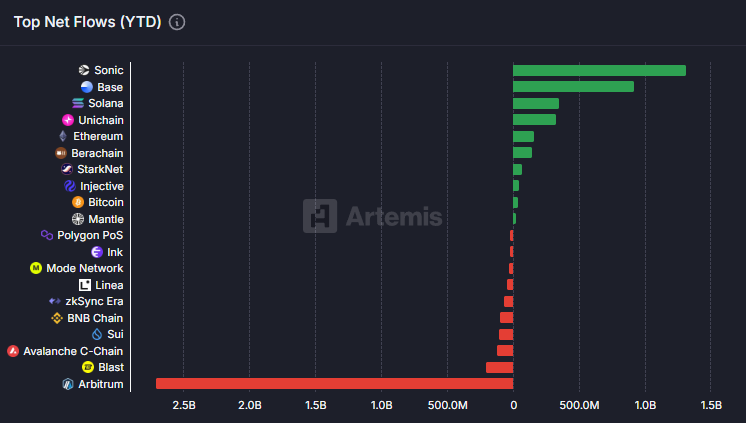Click the Solana logo icon
This screenshot has height=423, width=746.
[x=78, y=103]
